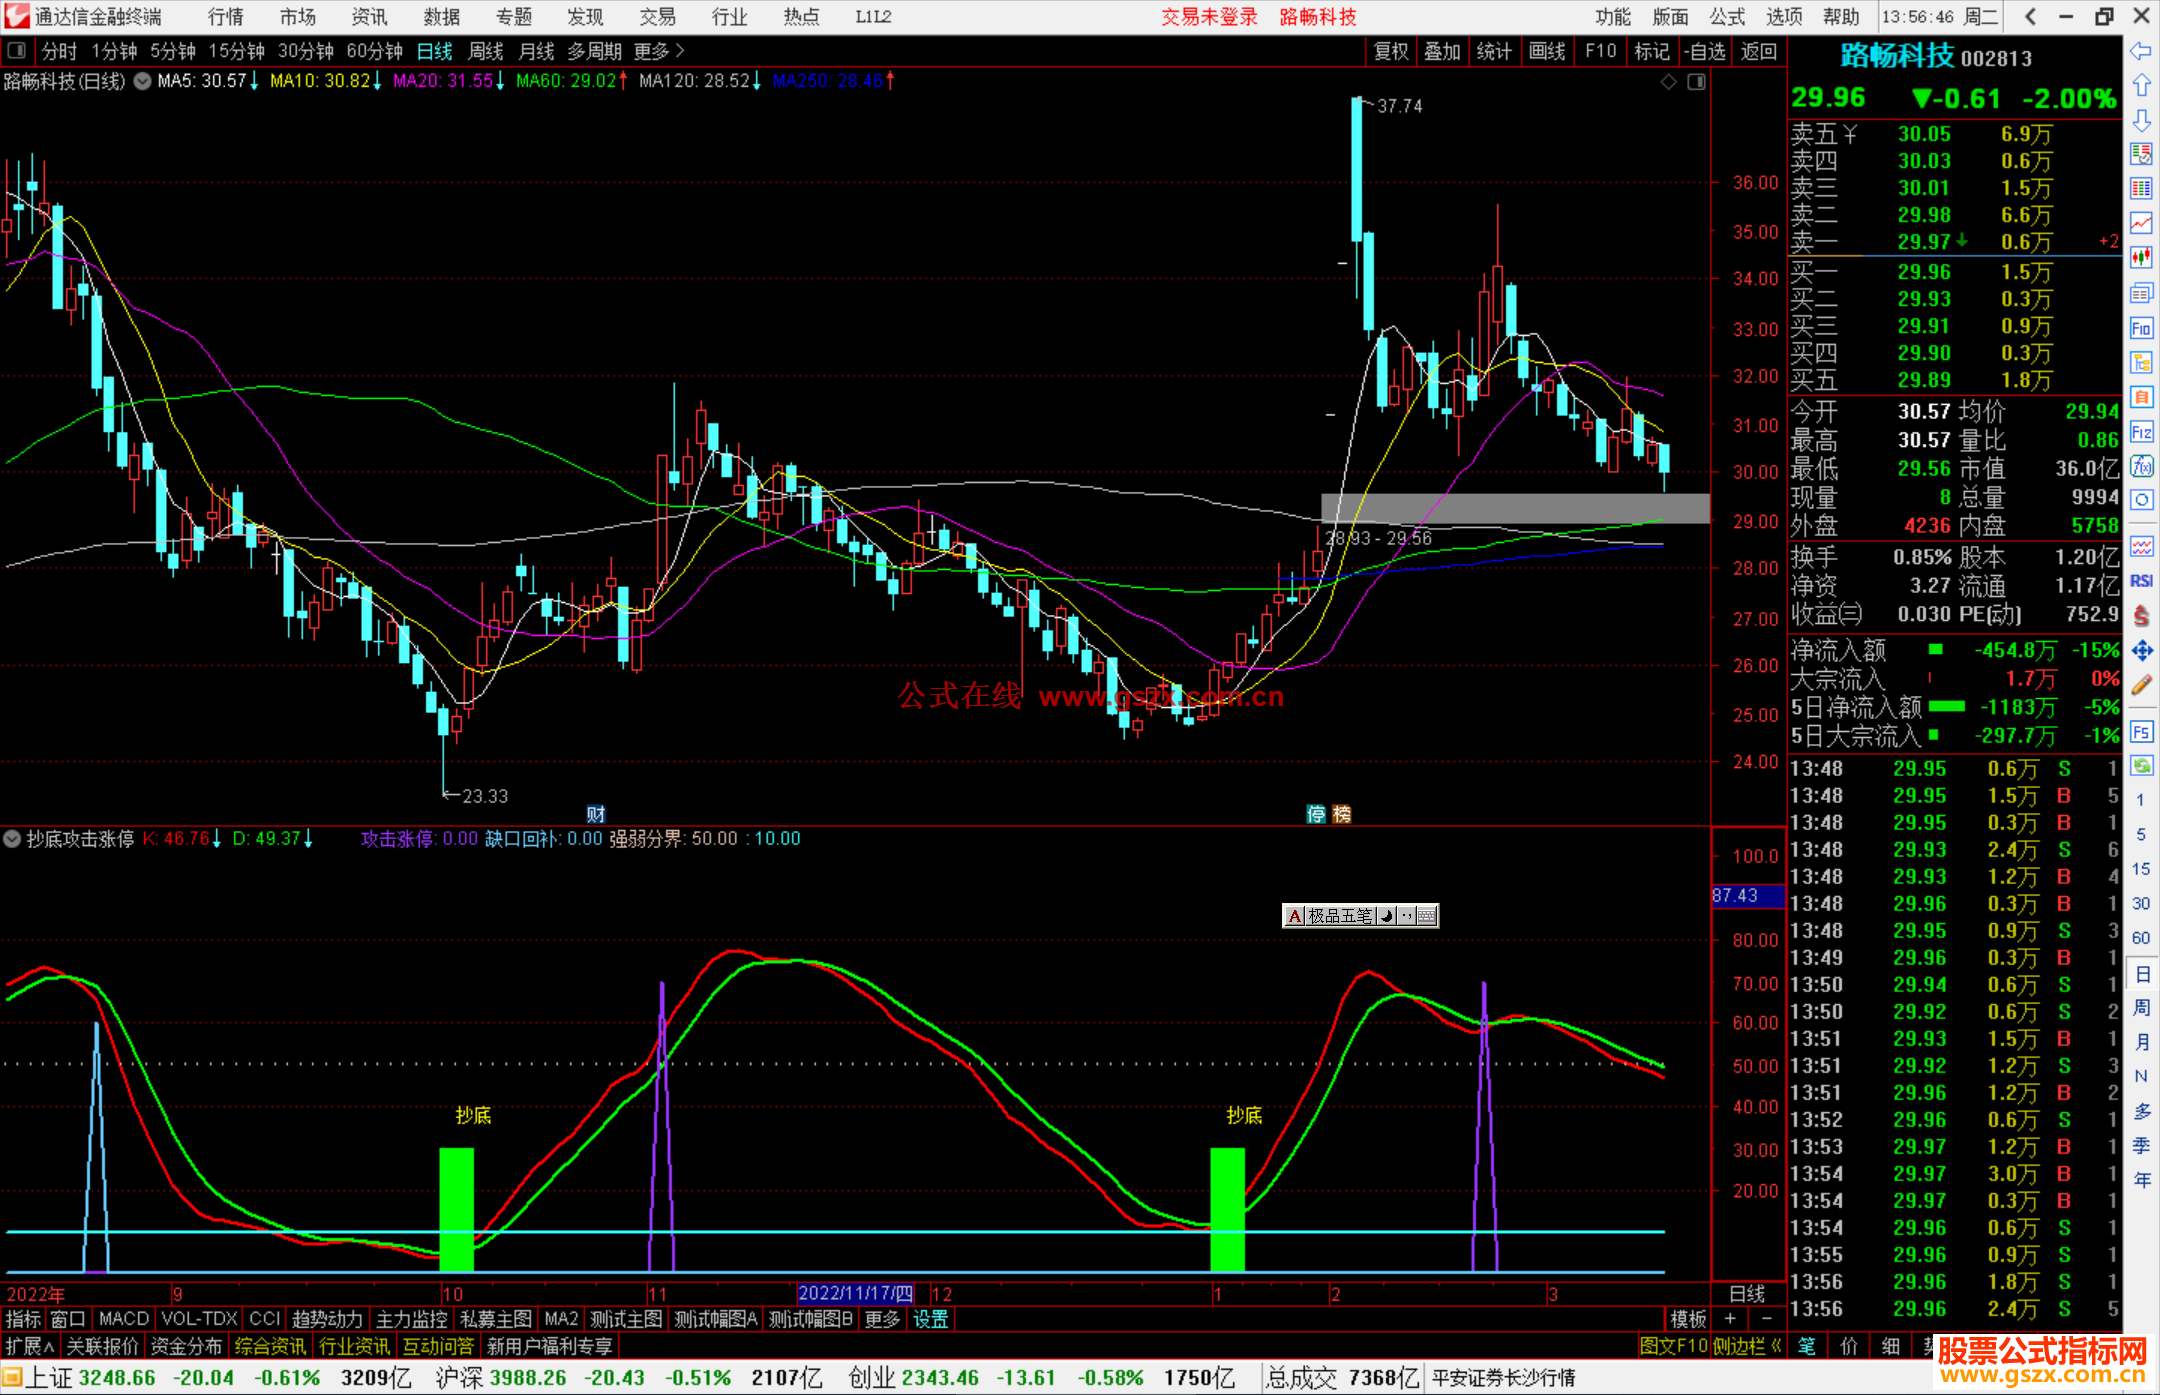Open the 抄底攻击涨停 indicator dropdown circle
This screenshot has height=1395, width=2160.
tap(12, 839)
